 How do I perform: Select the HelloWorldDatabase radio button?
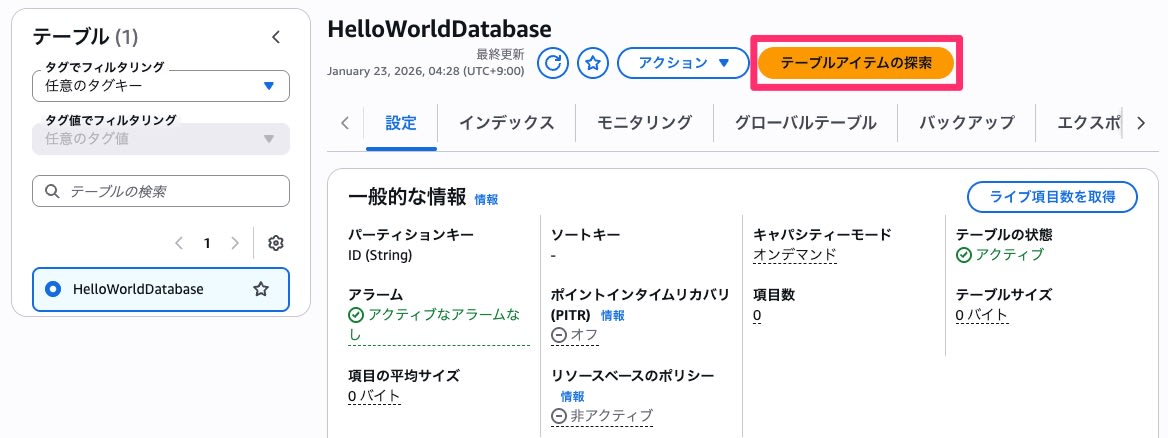coord(53,289)
